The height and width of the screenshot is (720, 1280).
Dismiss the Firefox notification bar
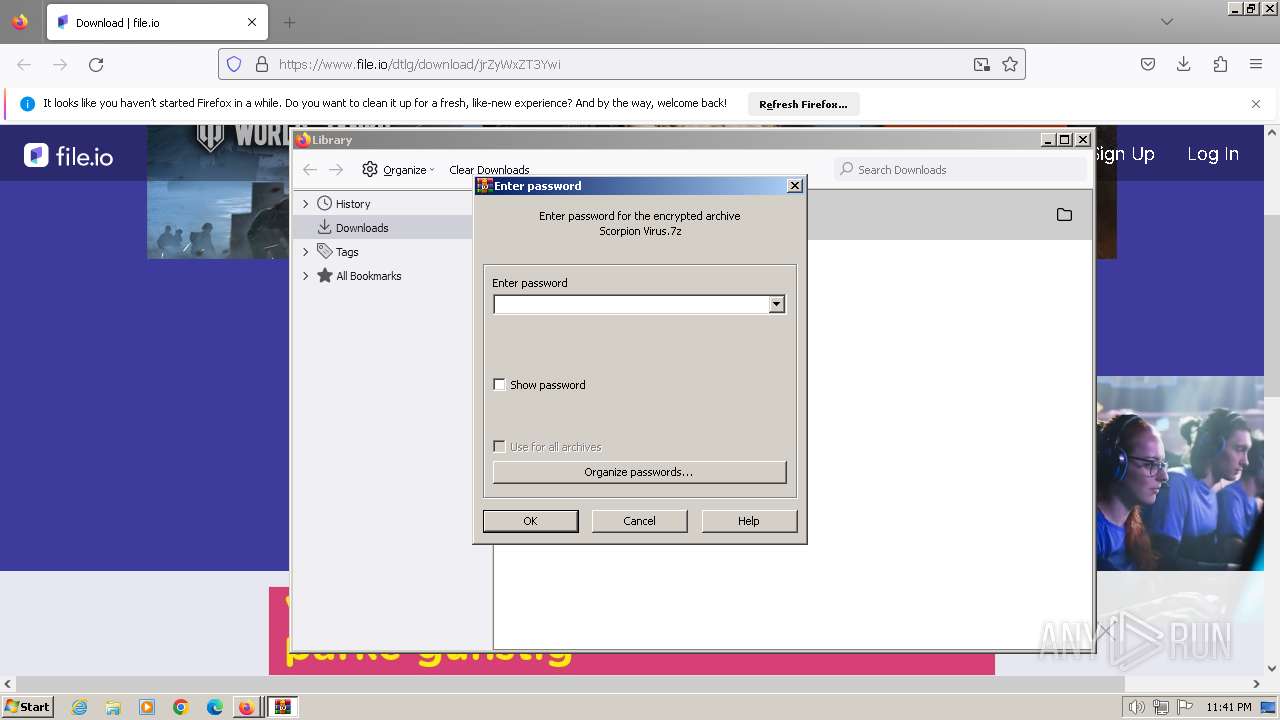pos(1256,104)
